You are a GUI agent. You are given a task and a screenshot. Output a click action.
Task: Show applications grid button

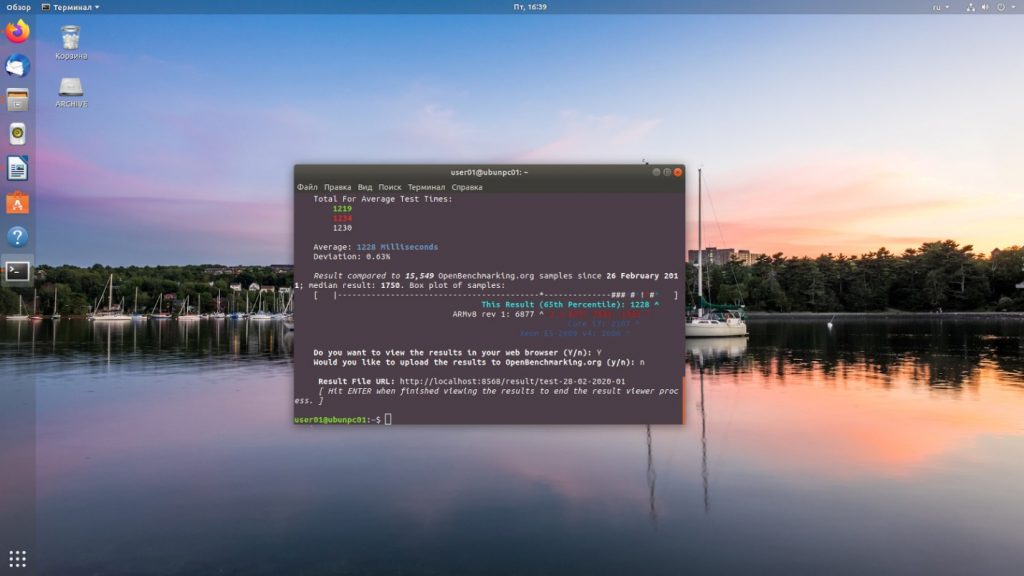pos(18,558)
